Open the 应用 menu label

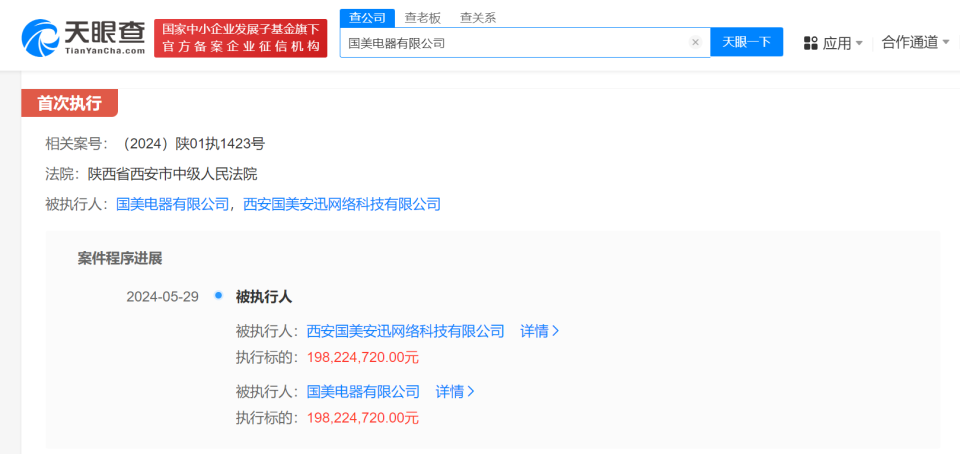[x=837, y=43]
